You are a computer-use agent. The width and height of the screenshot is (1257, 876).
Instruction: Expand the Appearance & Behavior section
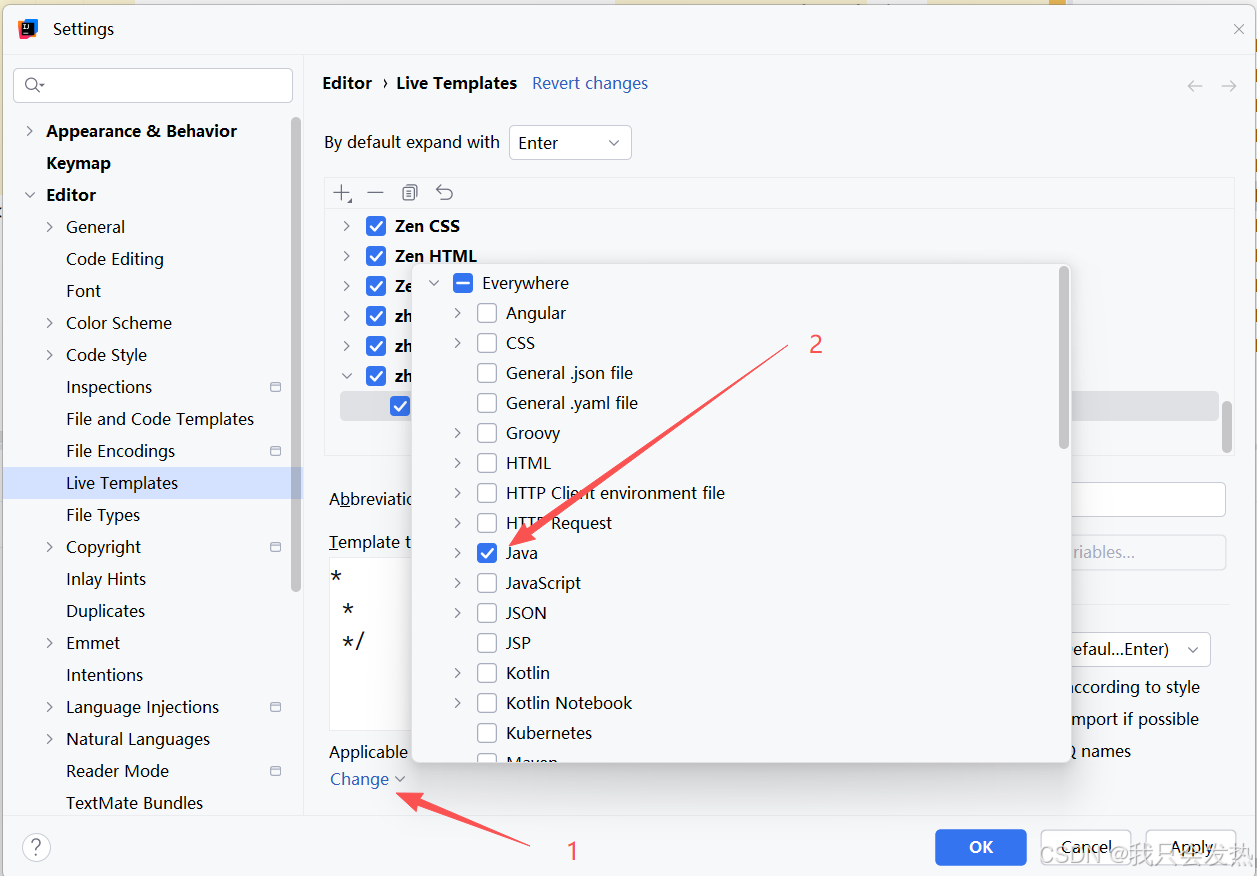(29, 131)
